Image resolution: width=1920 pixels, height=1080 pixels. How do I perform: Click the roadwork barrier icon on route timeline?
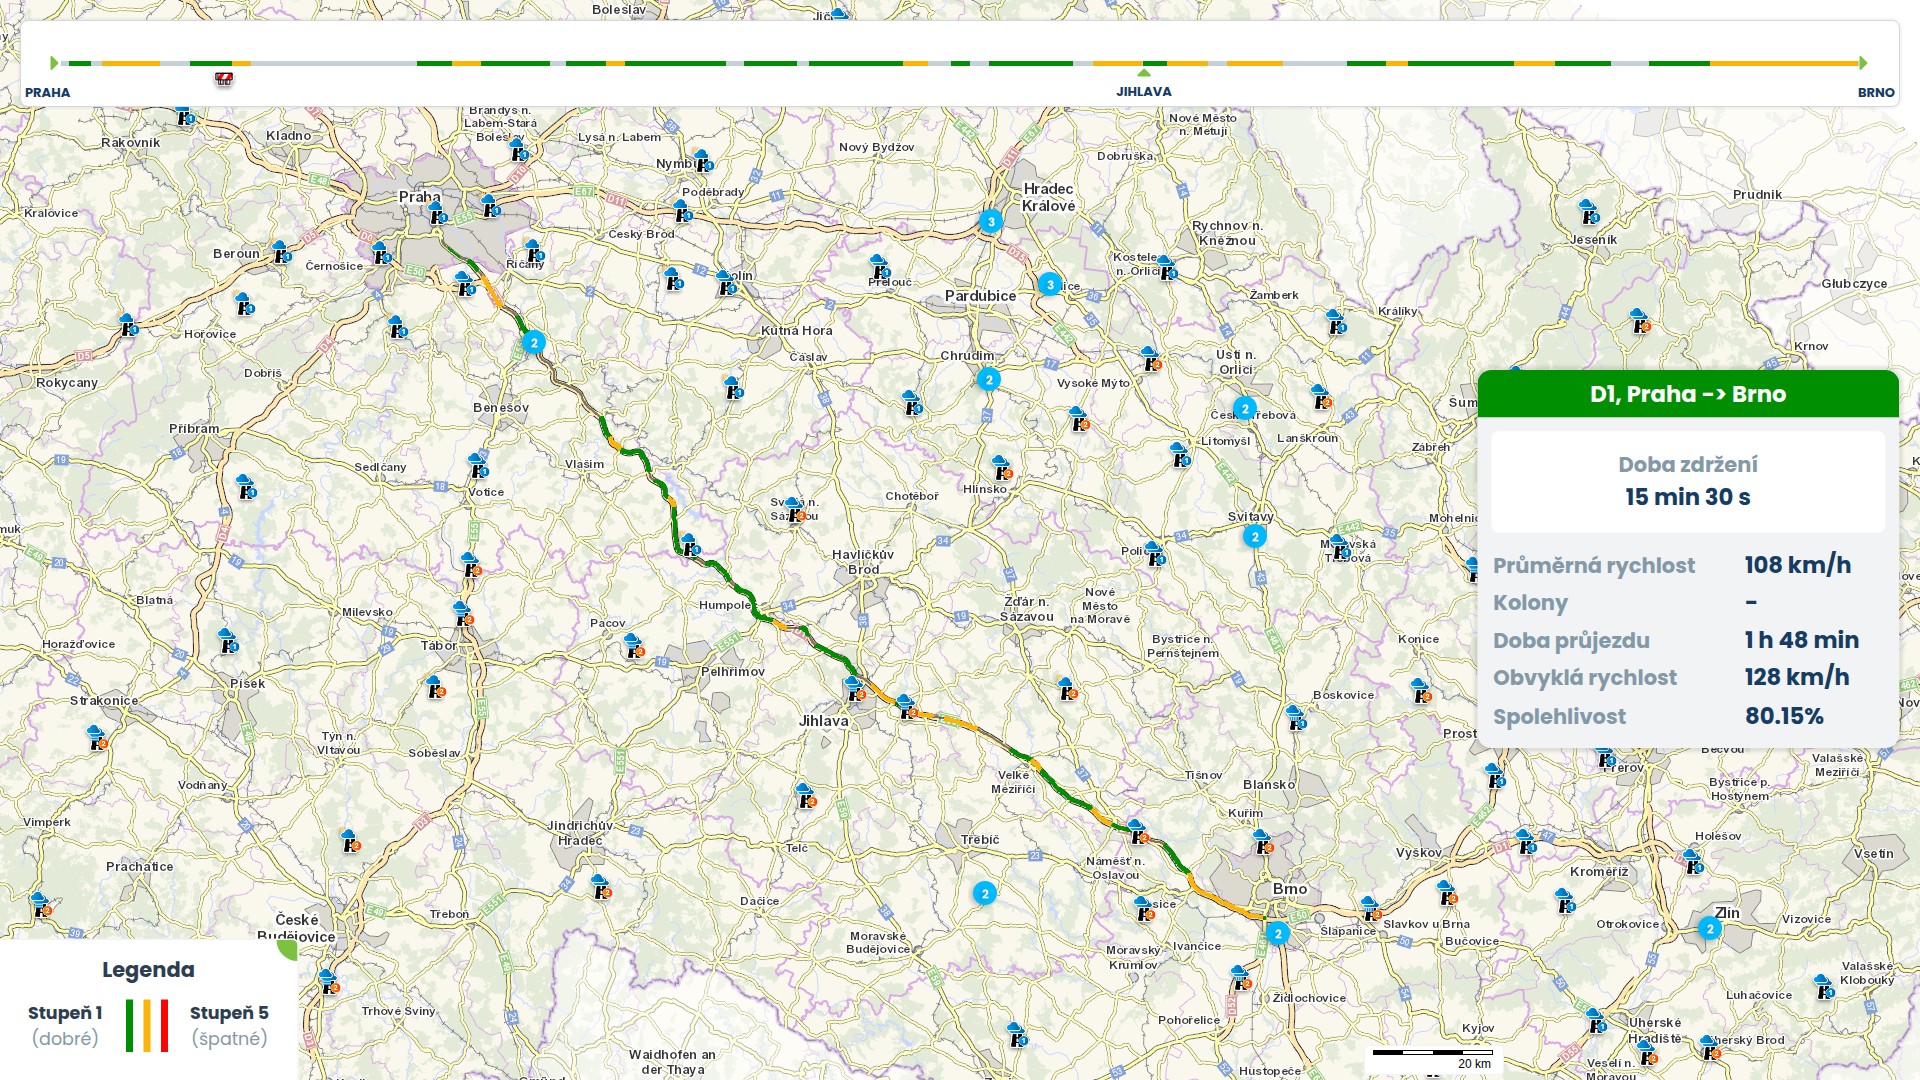(x=224, y=79)
